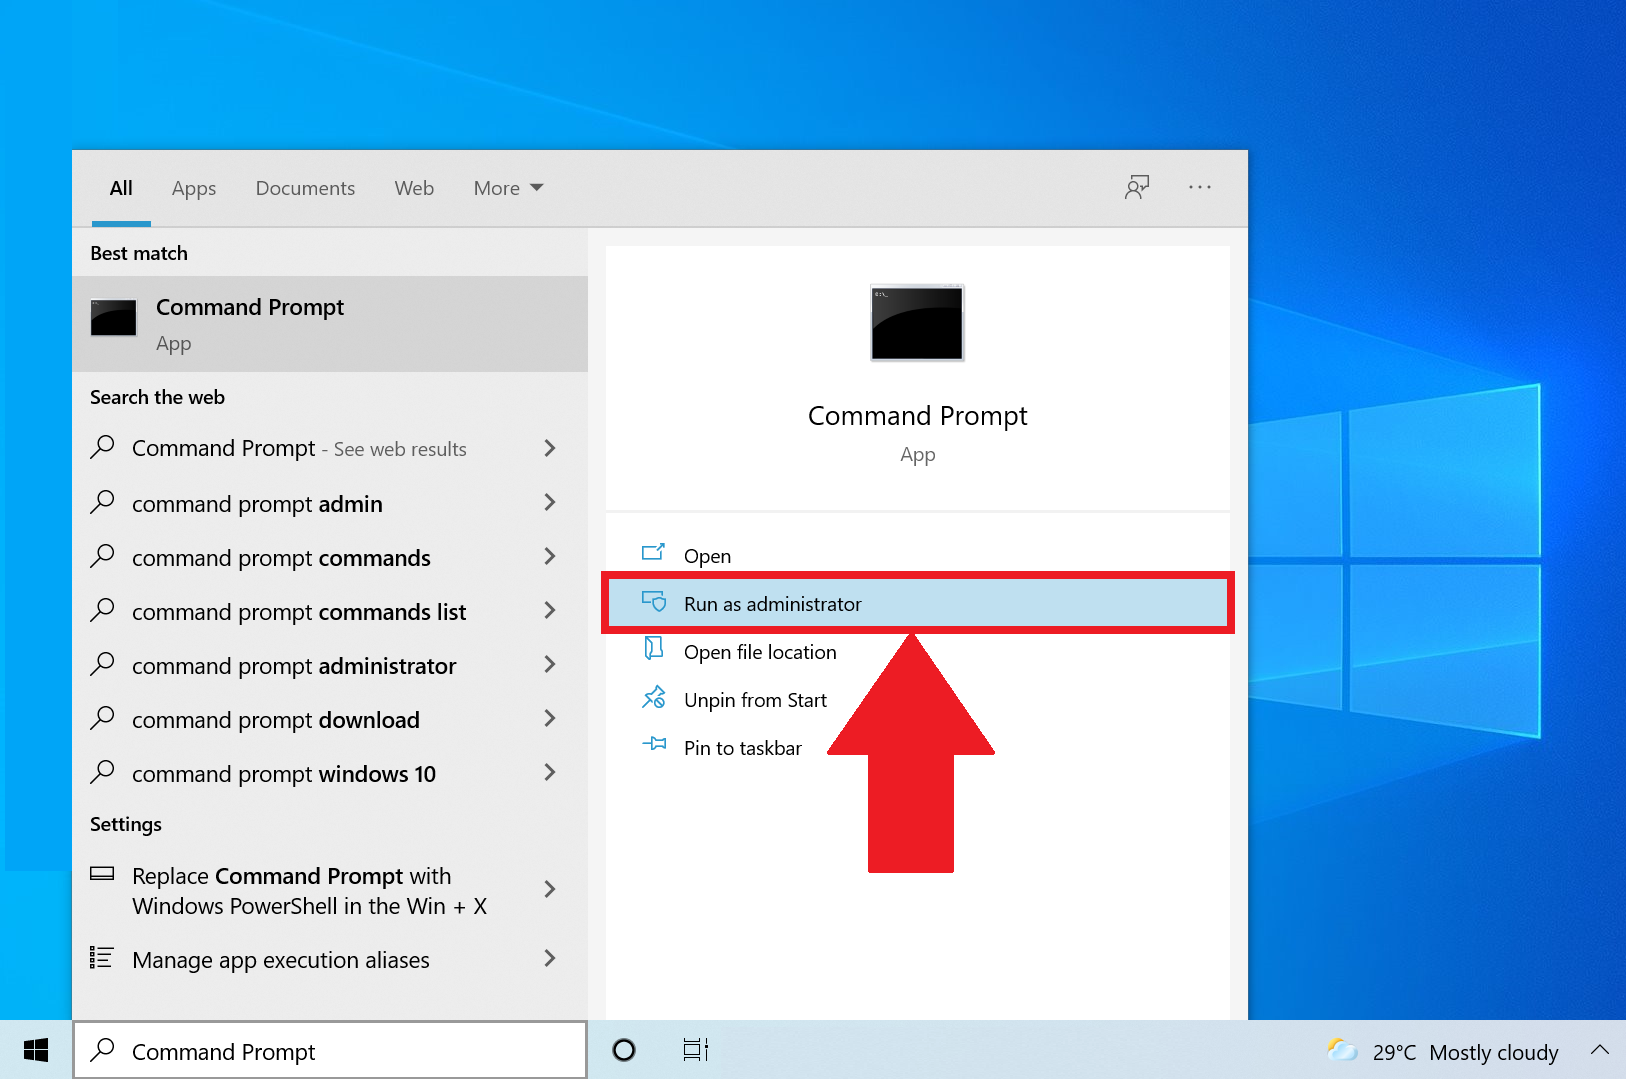
Task: Click the Windows Start button
Action: click(36, 1050)
